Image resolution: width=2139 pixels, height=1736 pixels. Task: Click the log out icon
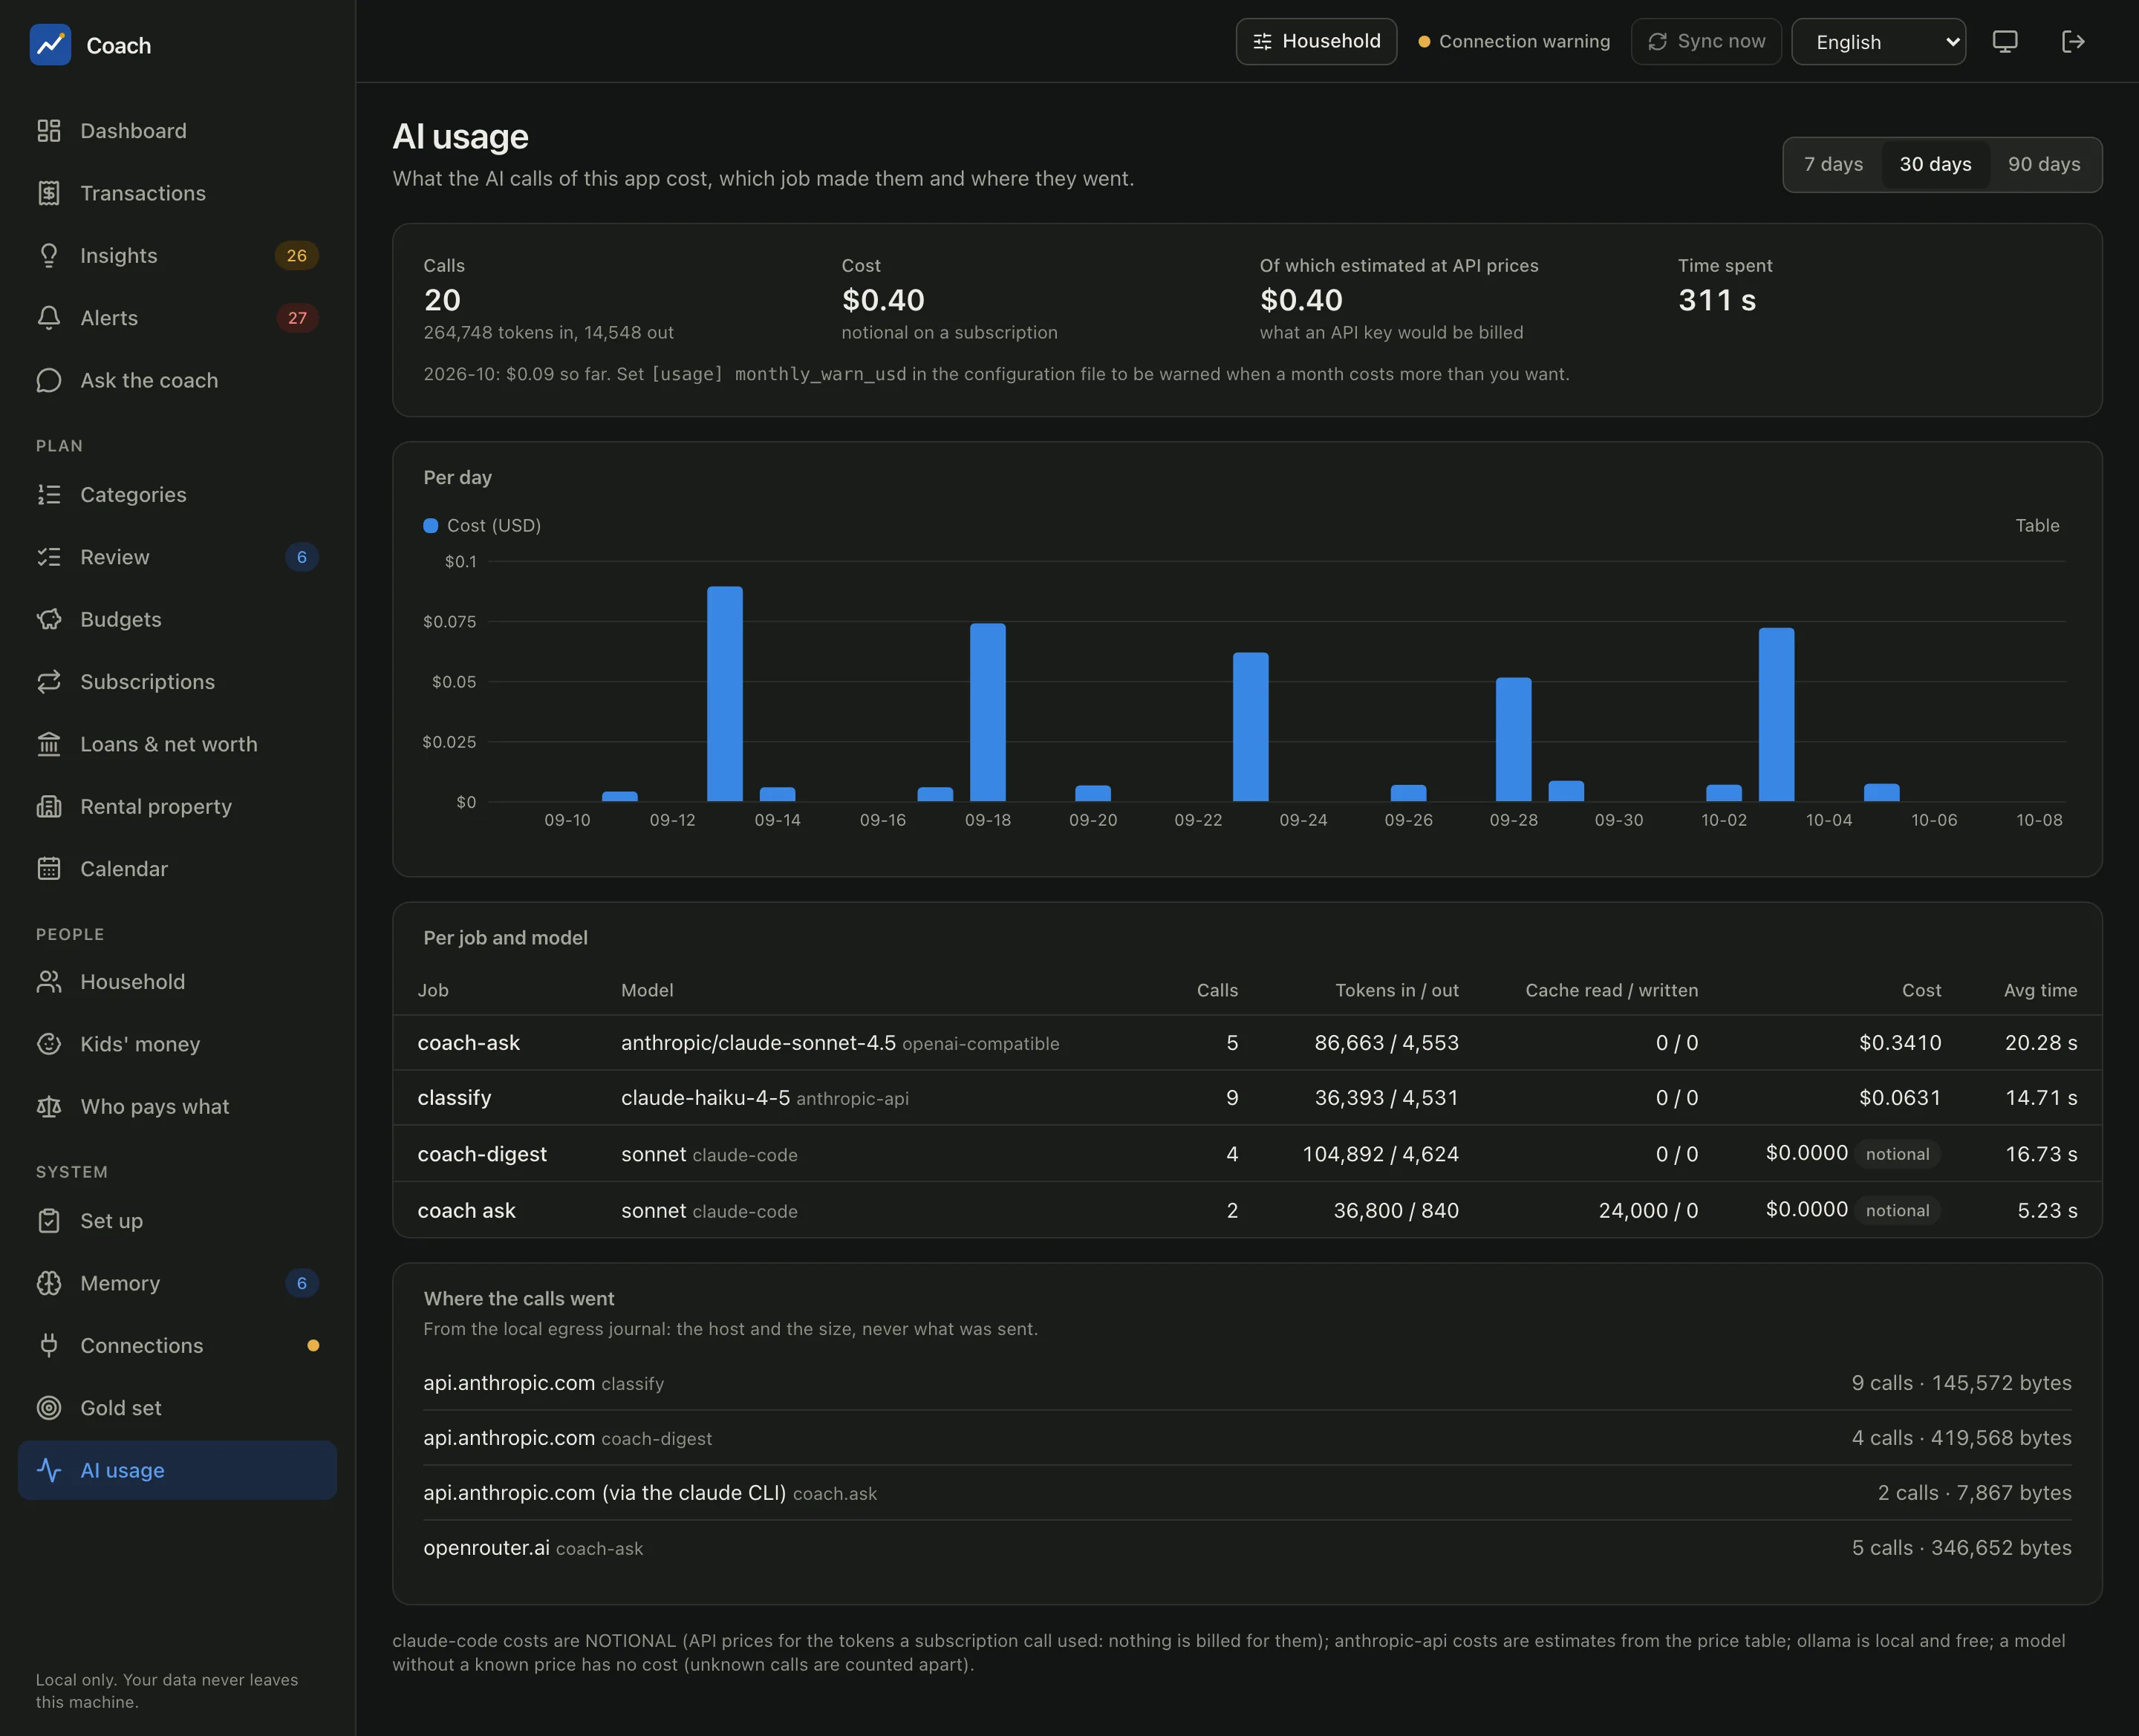click(x=2073, y=41)
